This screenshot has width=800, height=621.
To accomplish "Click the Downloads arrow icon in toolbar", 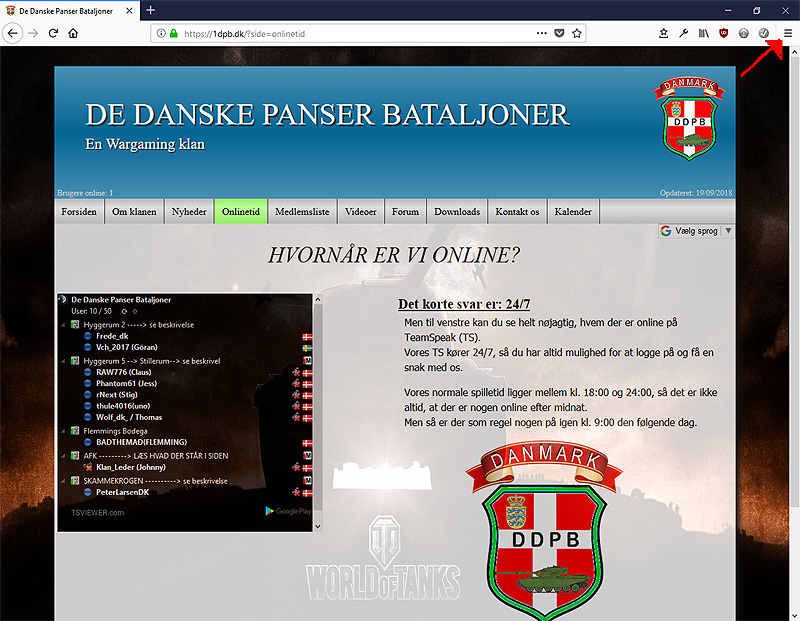I will 664,33.
